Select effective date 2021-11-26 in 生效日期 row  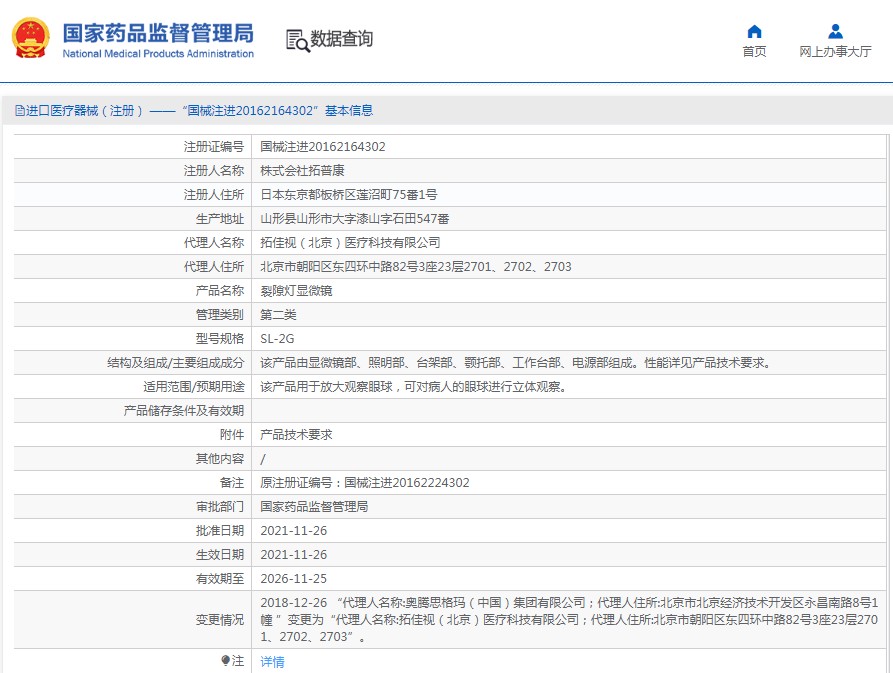tap(294, 555)
